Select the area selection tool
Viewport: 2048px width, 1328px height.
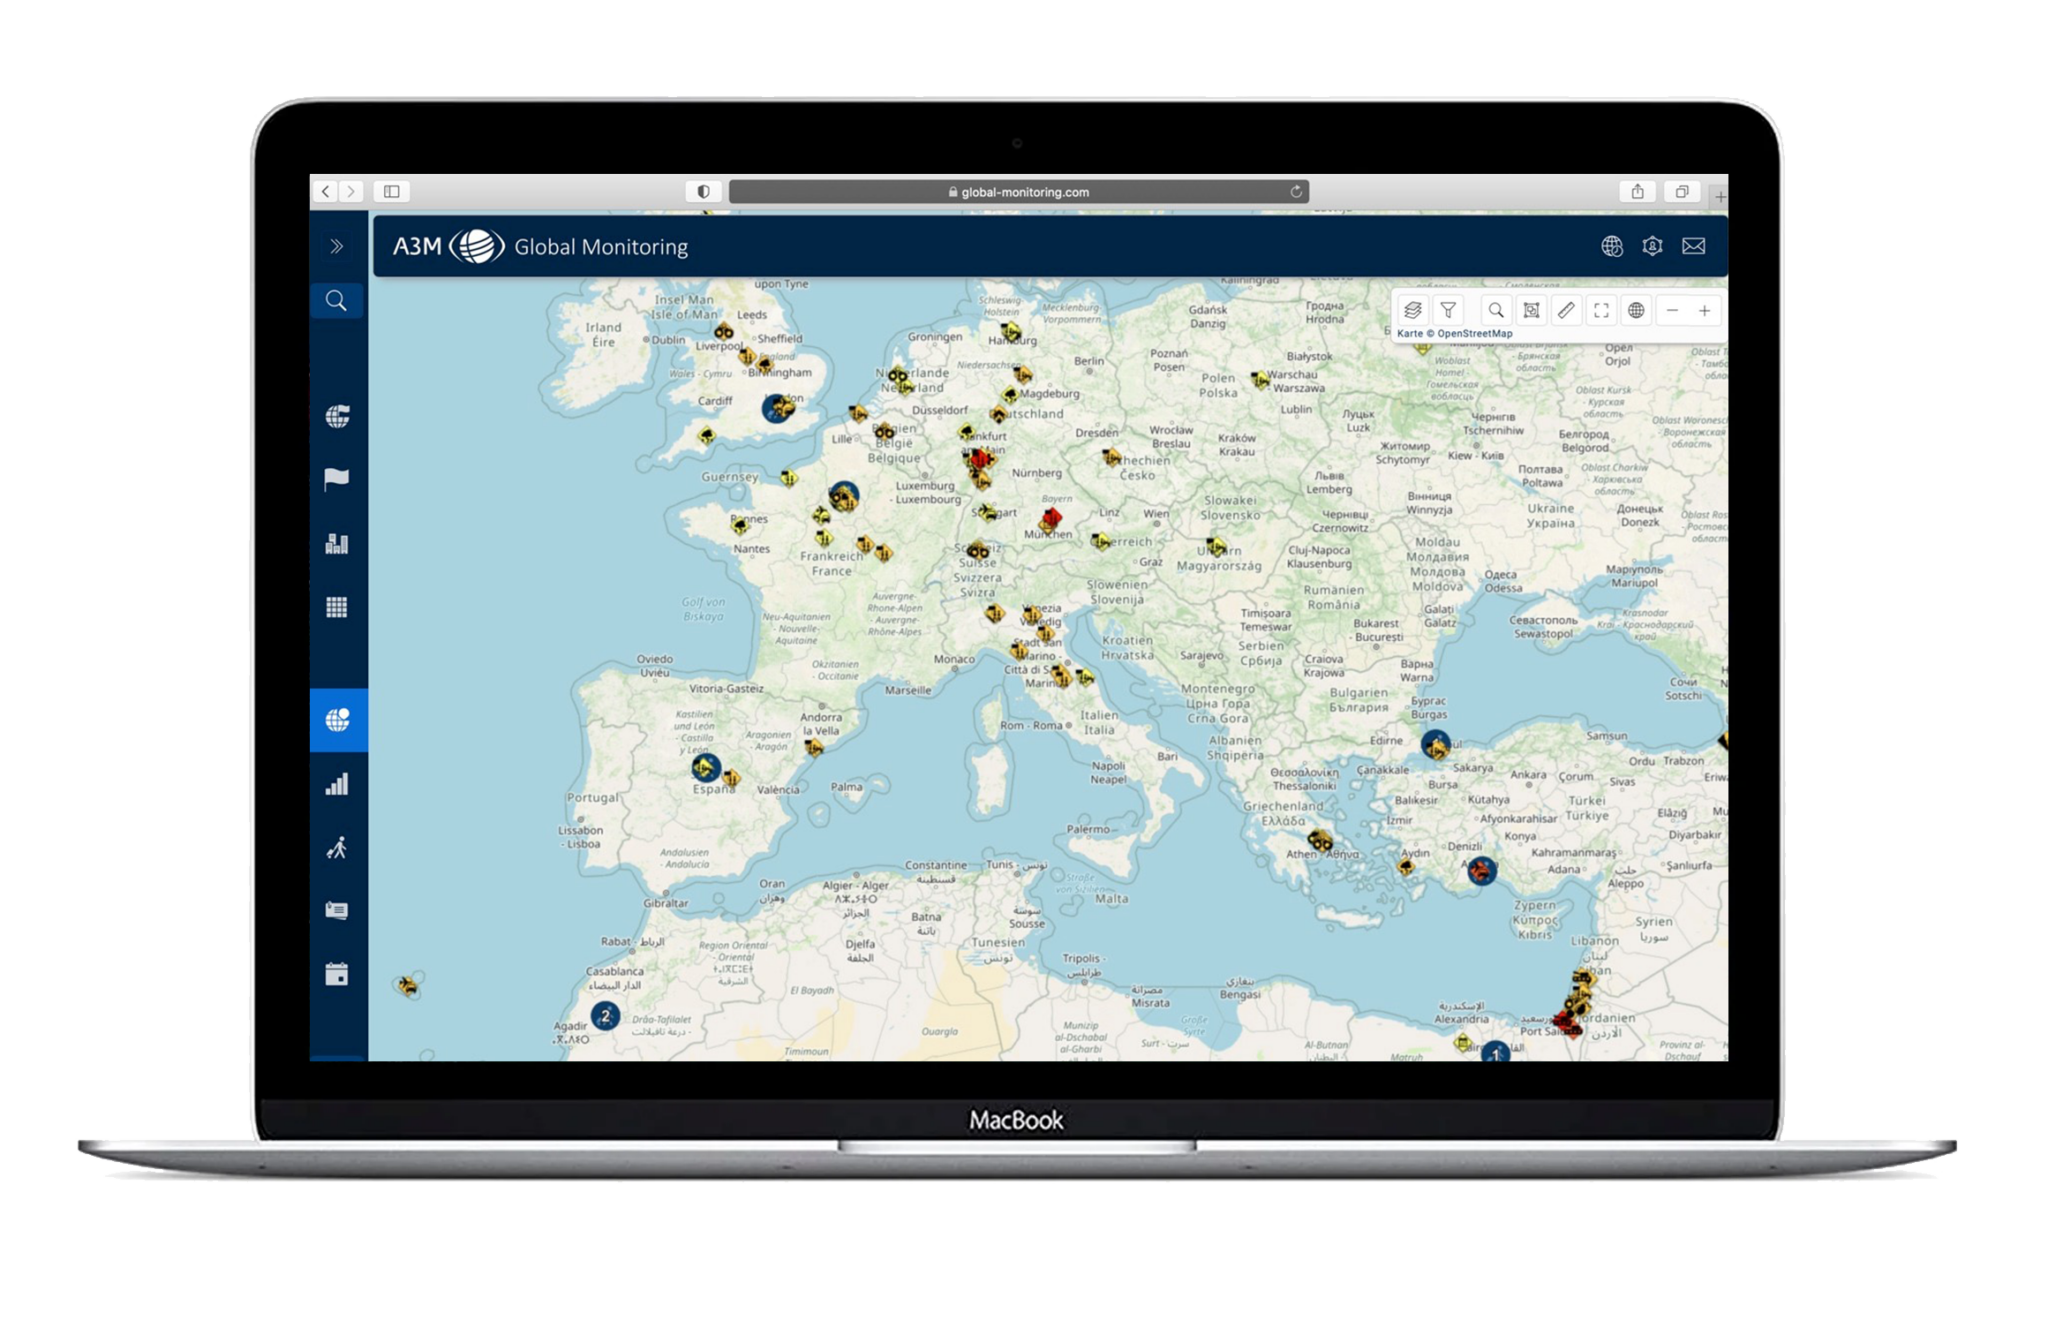(1531, 310)
